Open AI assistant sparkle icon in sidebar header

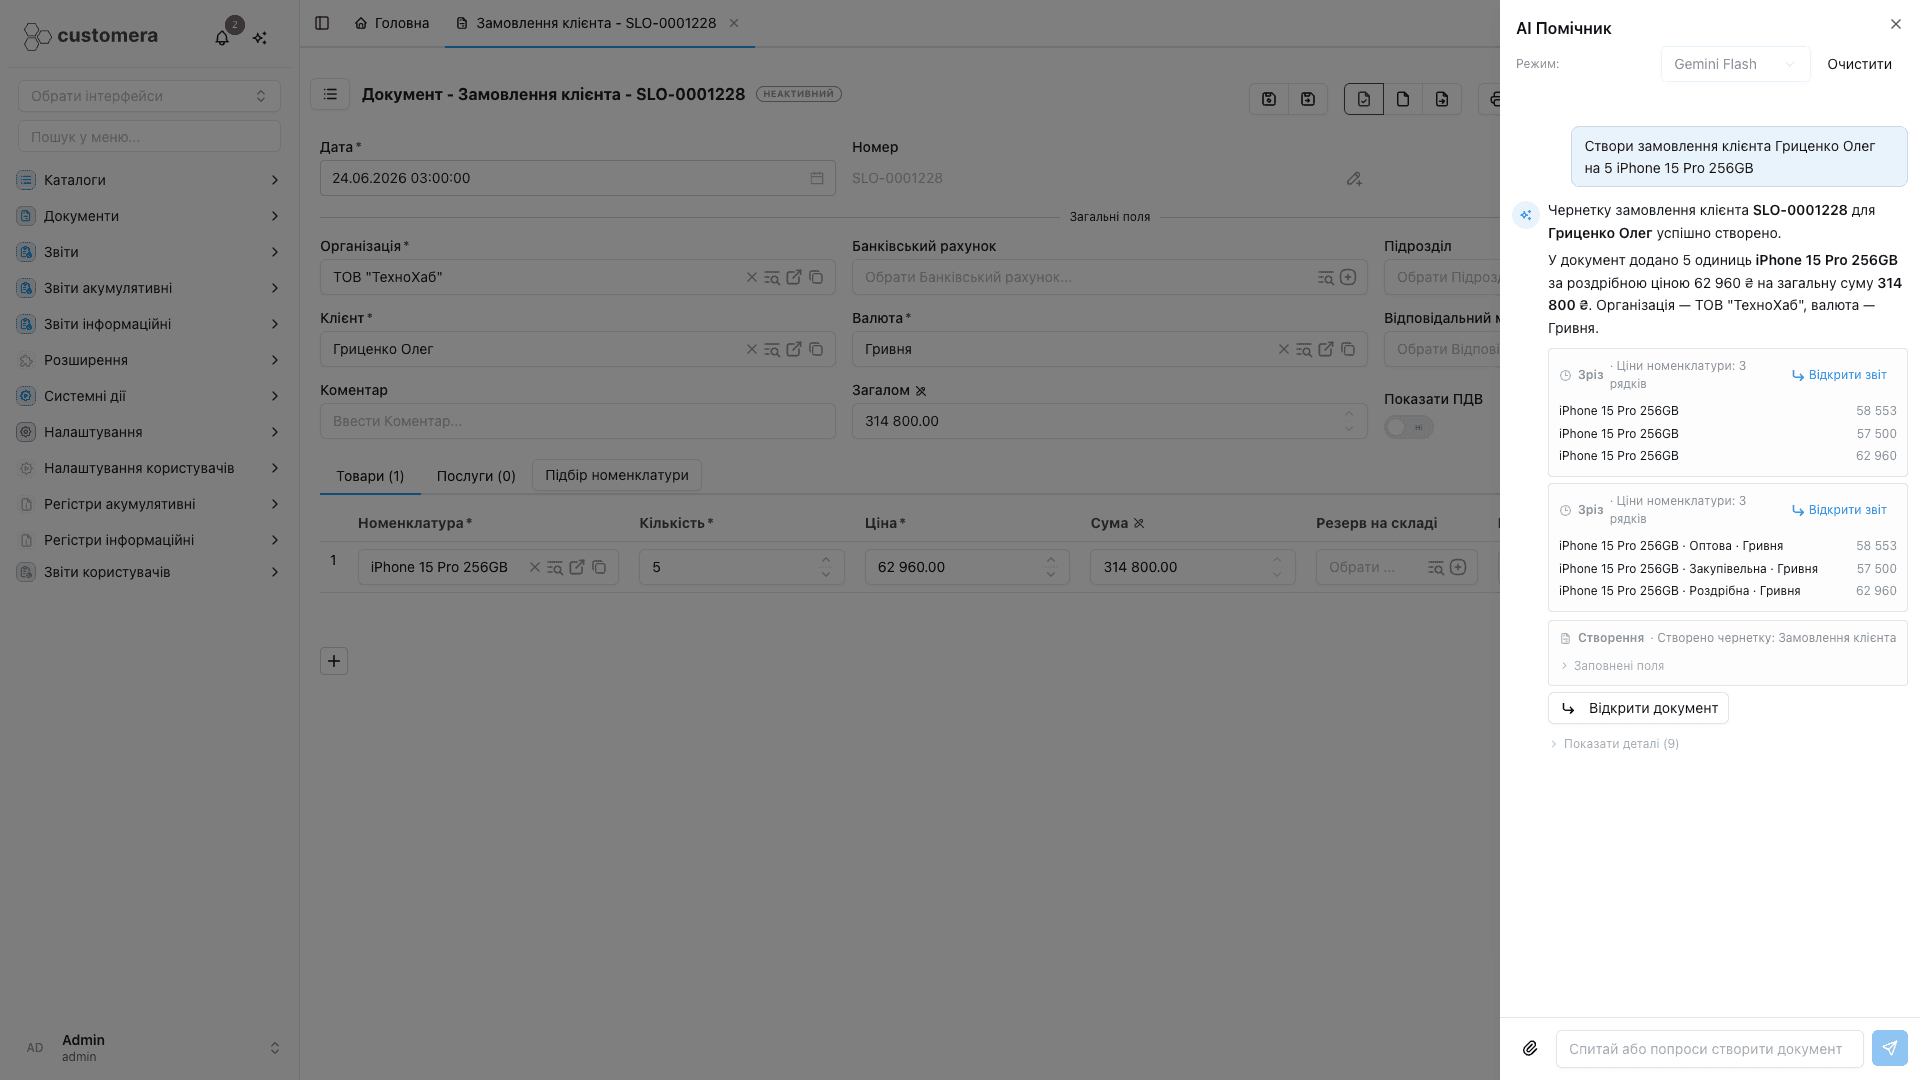coord(260,37)
